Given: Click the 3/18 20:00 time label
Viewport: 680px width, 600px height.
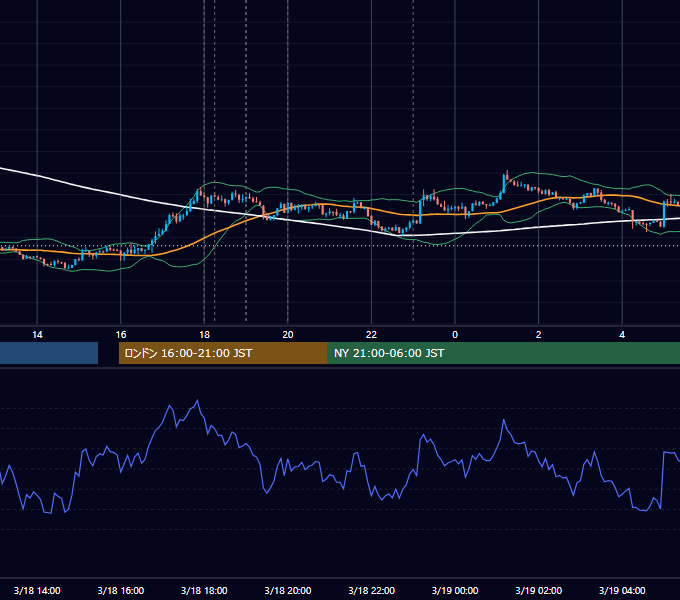Looking at the screenshot, I should (x=288, y=590).
